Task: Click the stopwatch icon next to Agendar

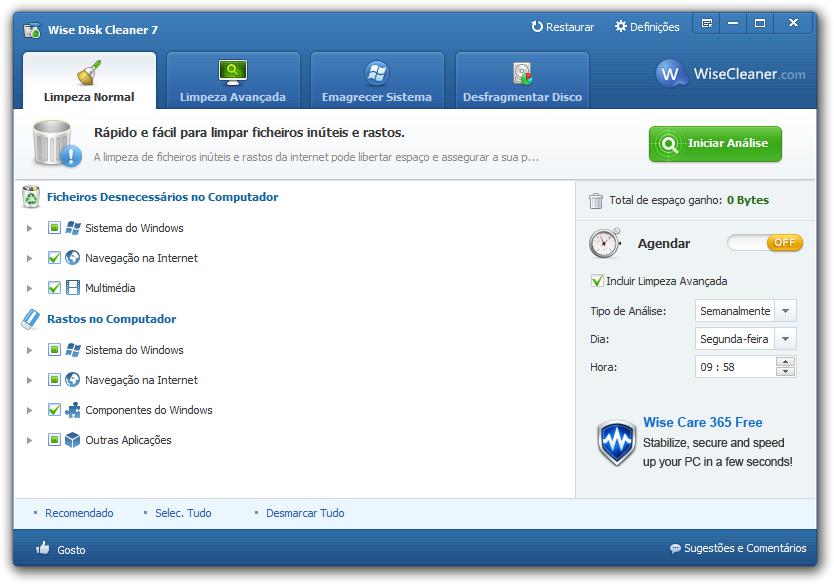Action: (605, 243)
